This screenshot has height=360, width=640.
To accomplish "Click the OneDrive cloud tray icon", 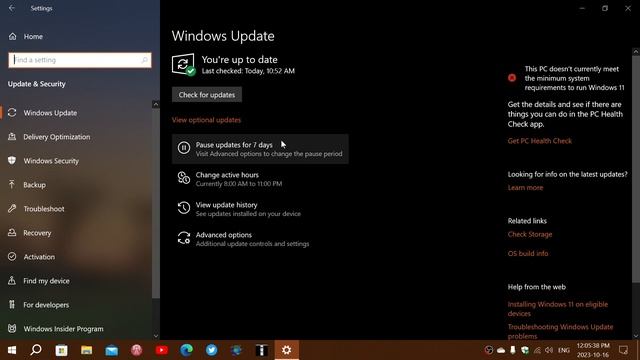I will pyautogui.click(x=501, y=350).
